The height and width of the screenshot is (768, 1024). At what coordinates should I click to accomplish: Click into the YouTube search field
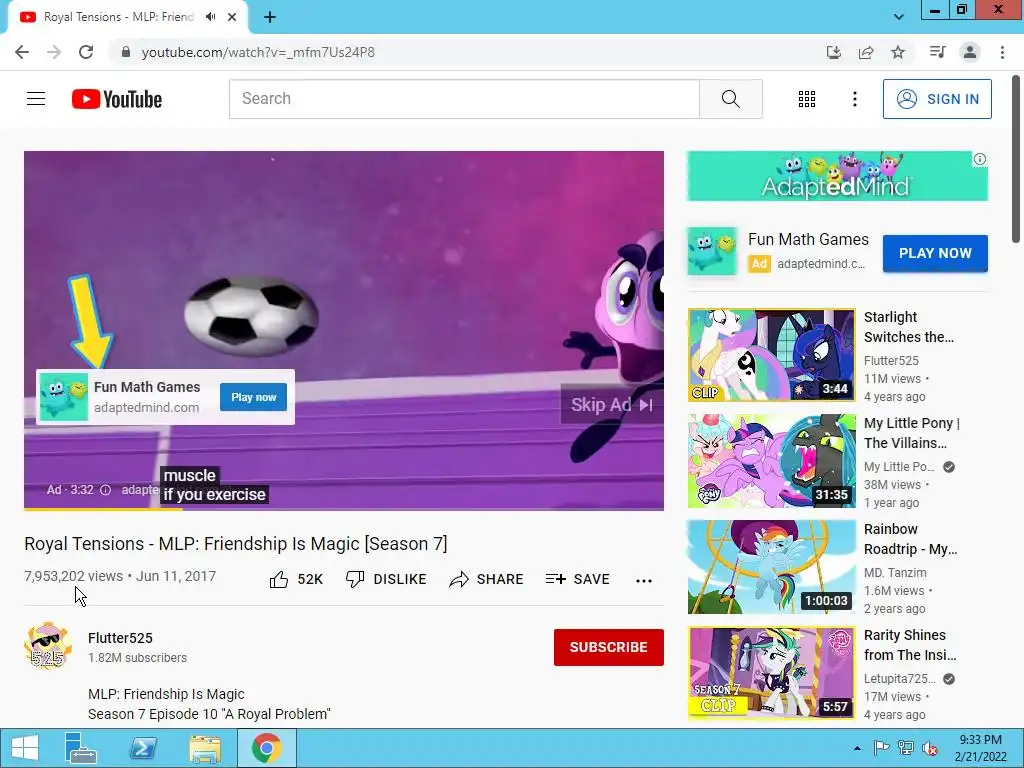pos(464,99)
